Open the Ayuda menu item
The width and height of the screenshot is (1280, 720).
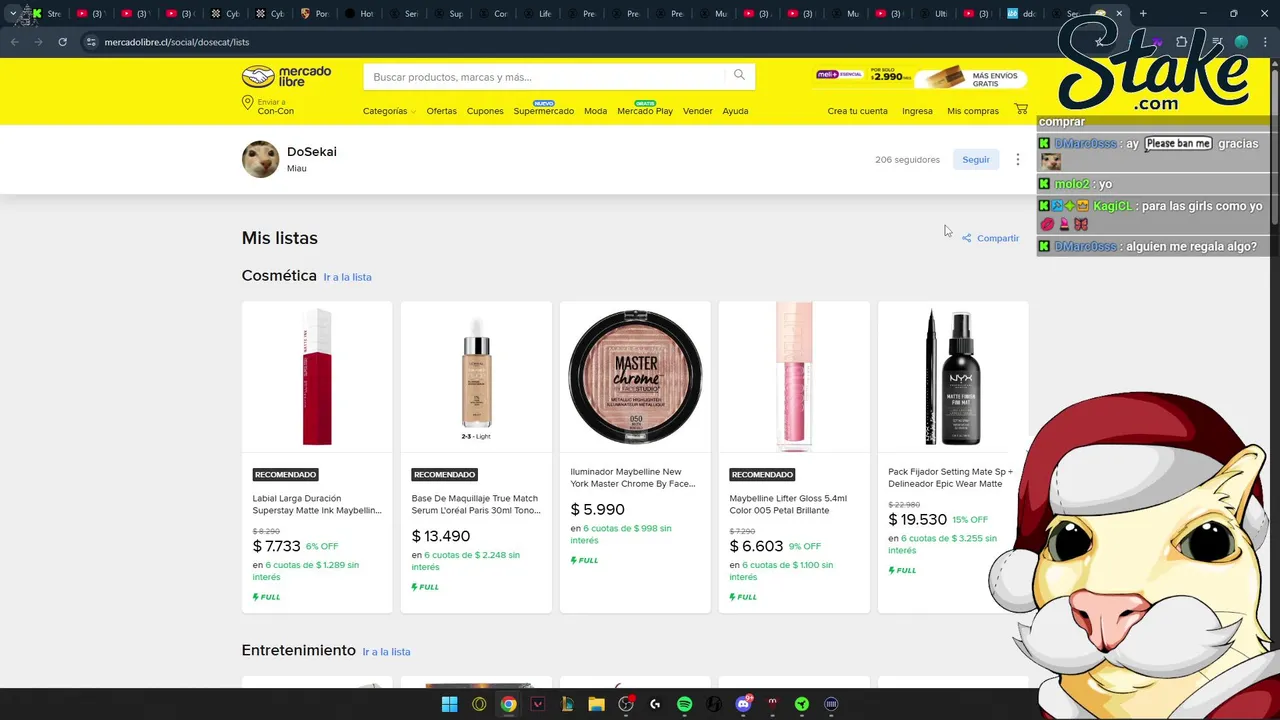click(735, 111)
